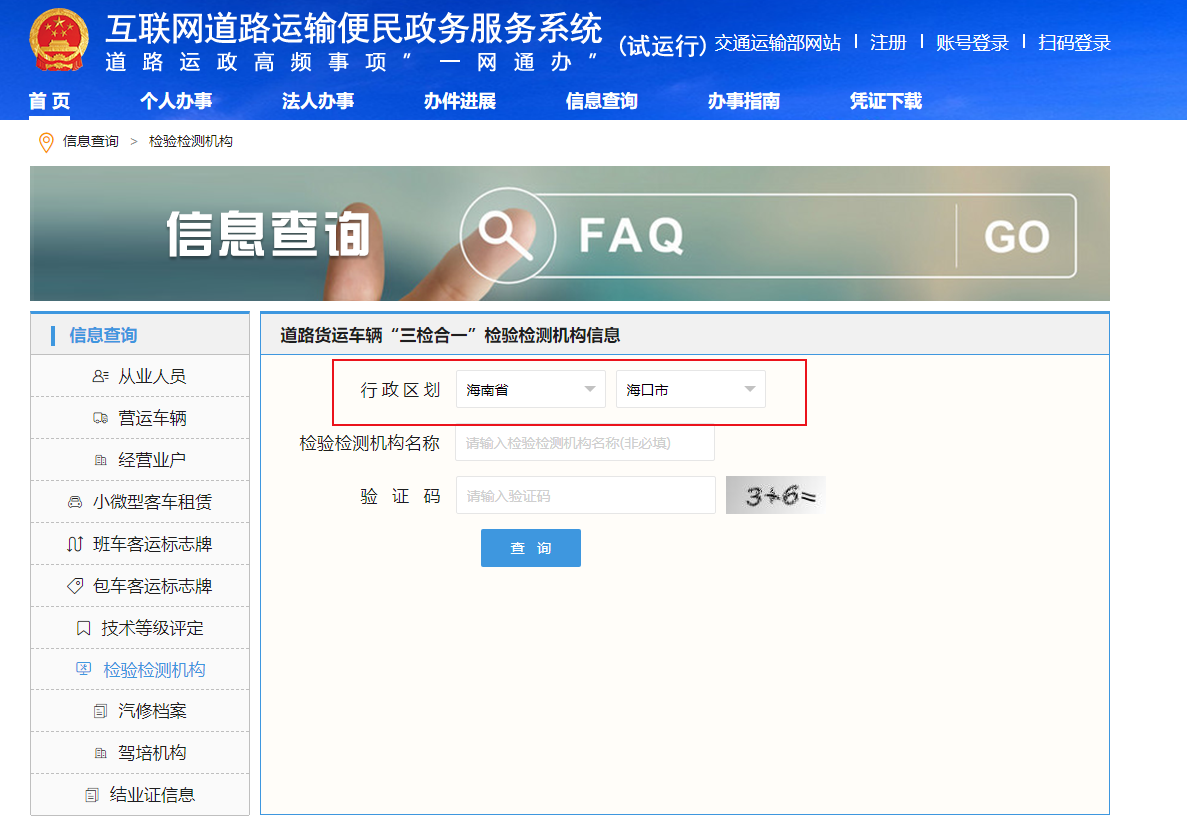
Task: Go to 办事指南 navigation tab
Action: pos(744,101)
